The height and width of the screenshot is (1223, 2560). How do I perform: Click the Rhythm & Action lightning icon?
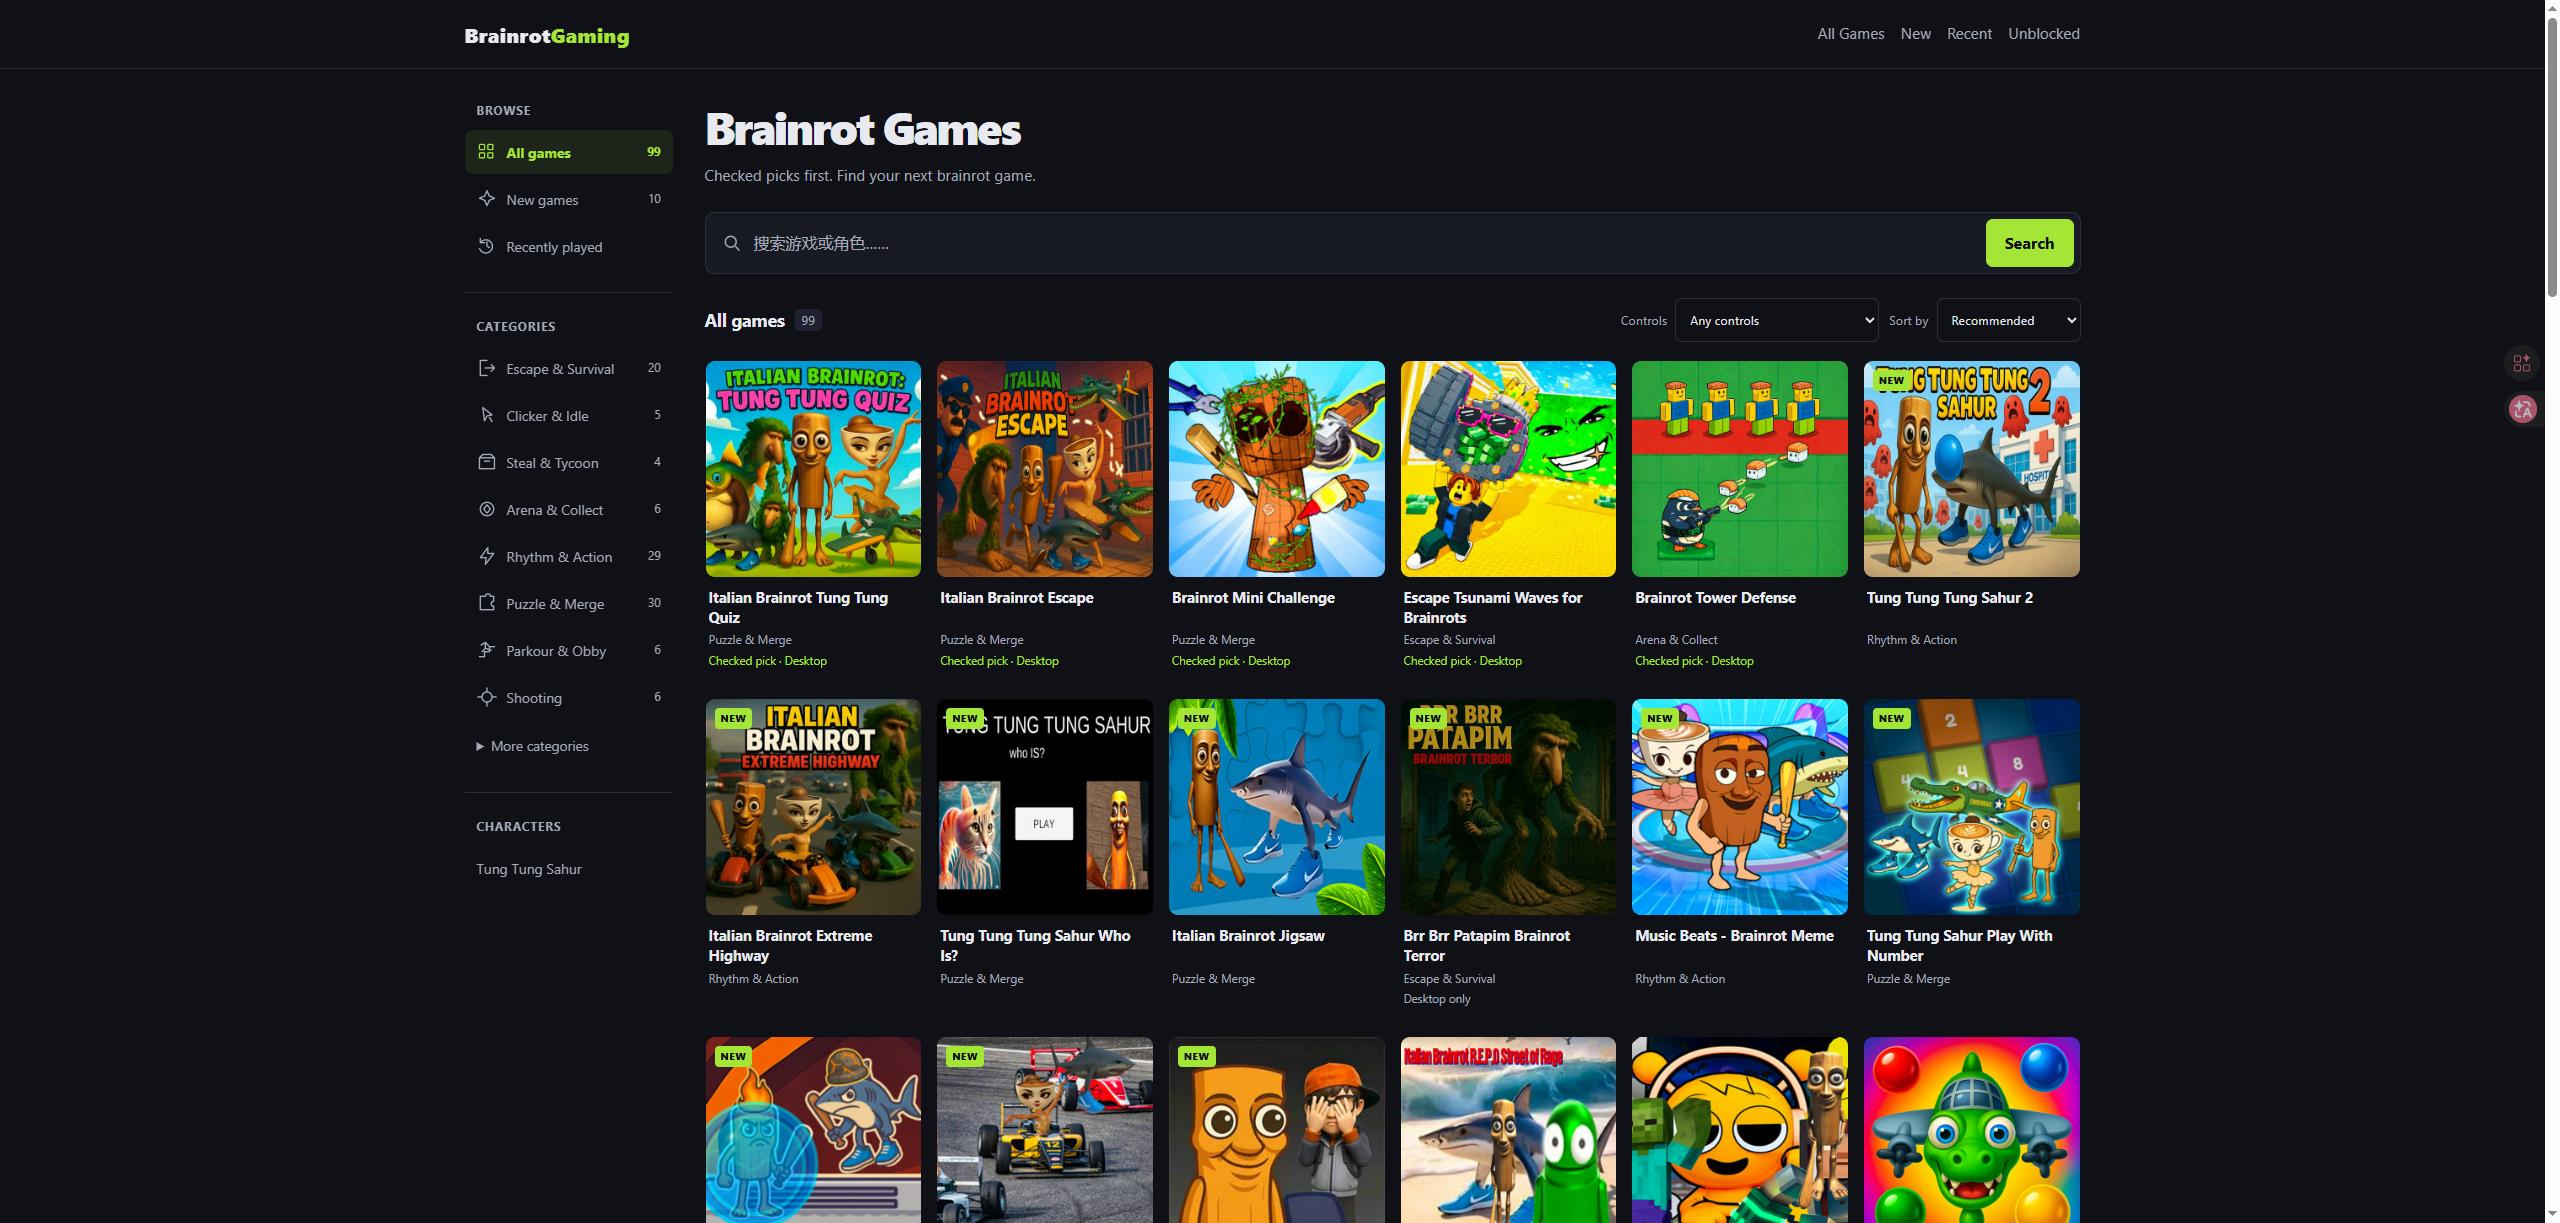pos(486,556)
